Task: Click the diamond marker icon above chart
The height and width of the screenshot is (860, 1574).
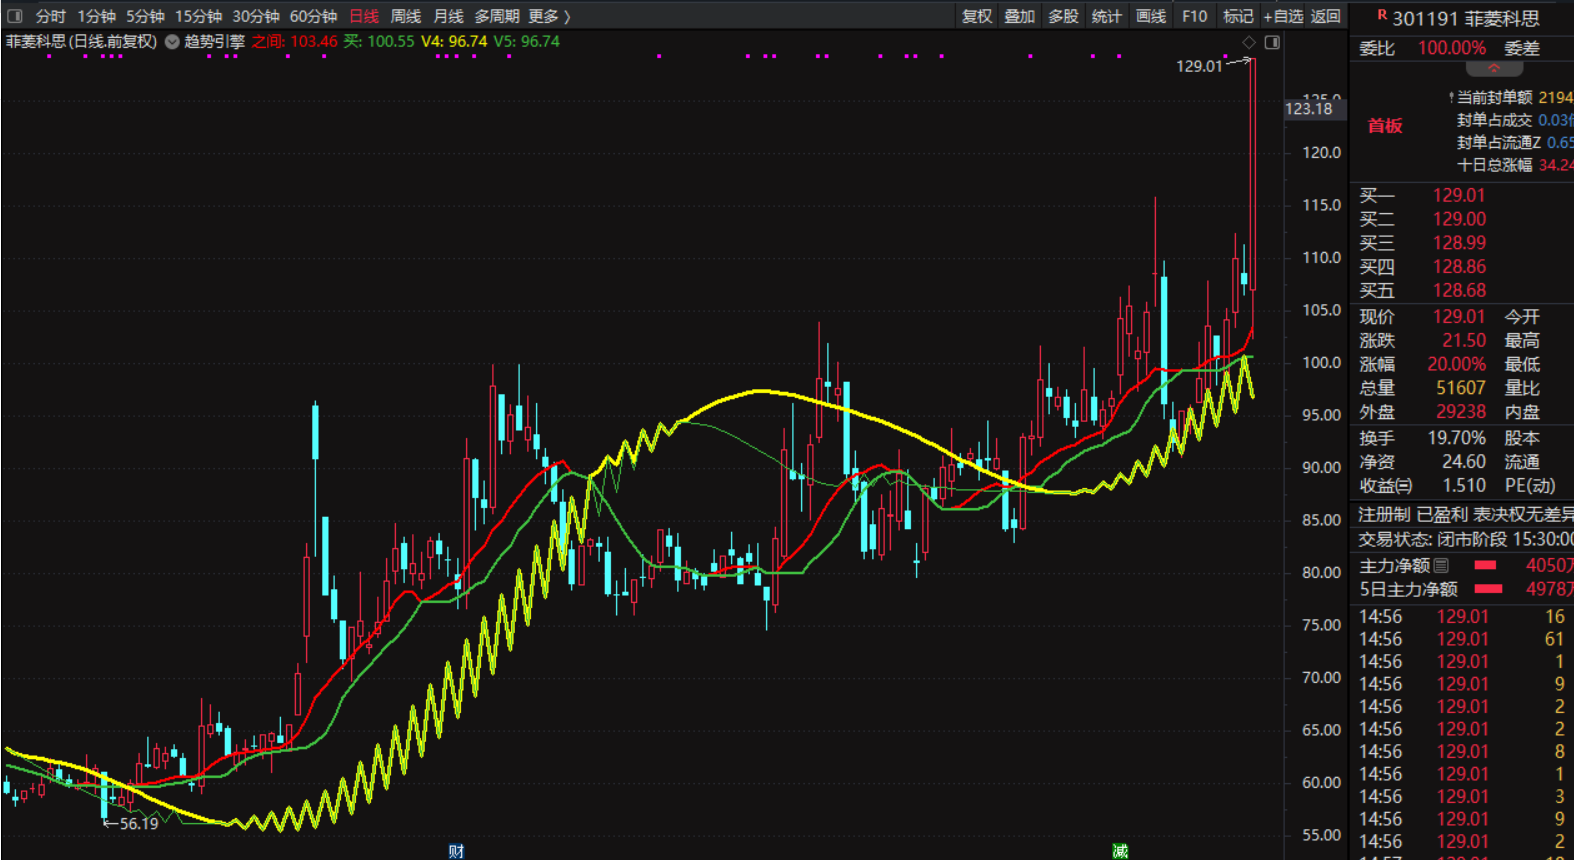Action: [1248, 42]
